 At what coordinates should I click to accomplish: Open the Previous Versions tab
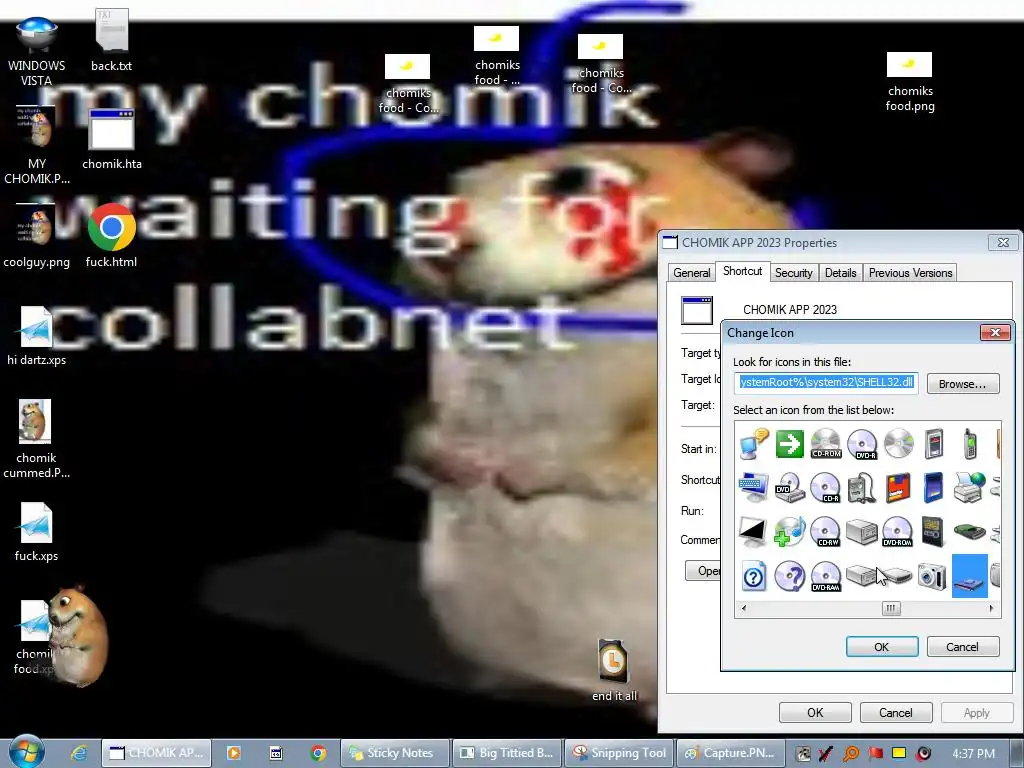pyautogui.click(x=910, y=273)
